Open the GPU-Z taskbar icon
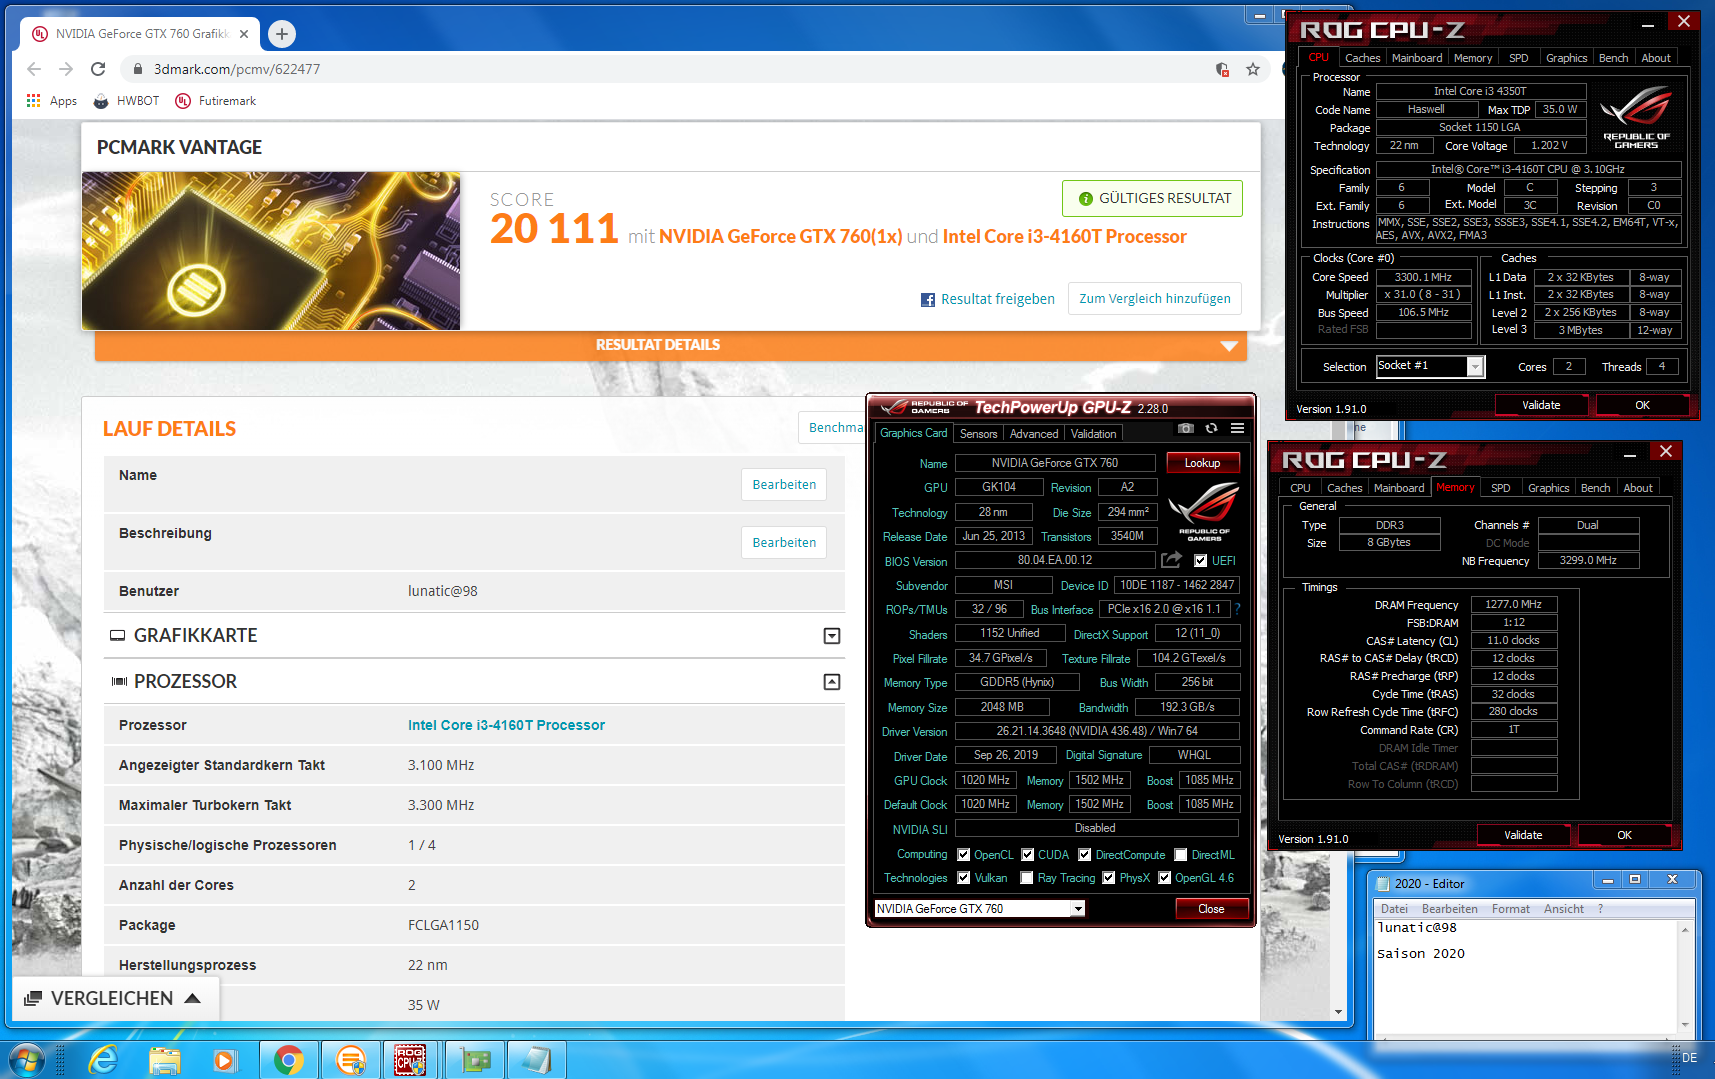1715x1079 pixels. [475, 1060]
